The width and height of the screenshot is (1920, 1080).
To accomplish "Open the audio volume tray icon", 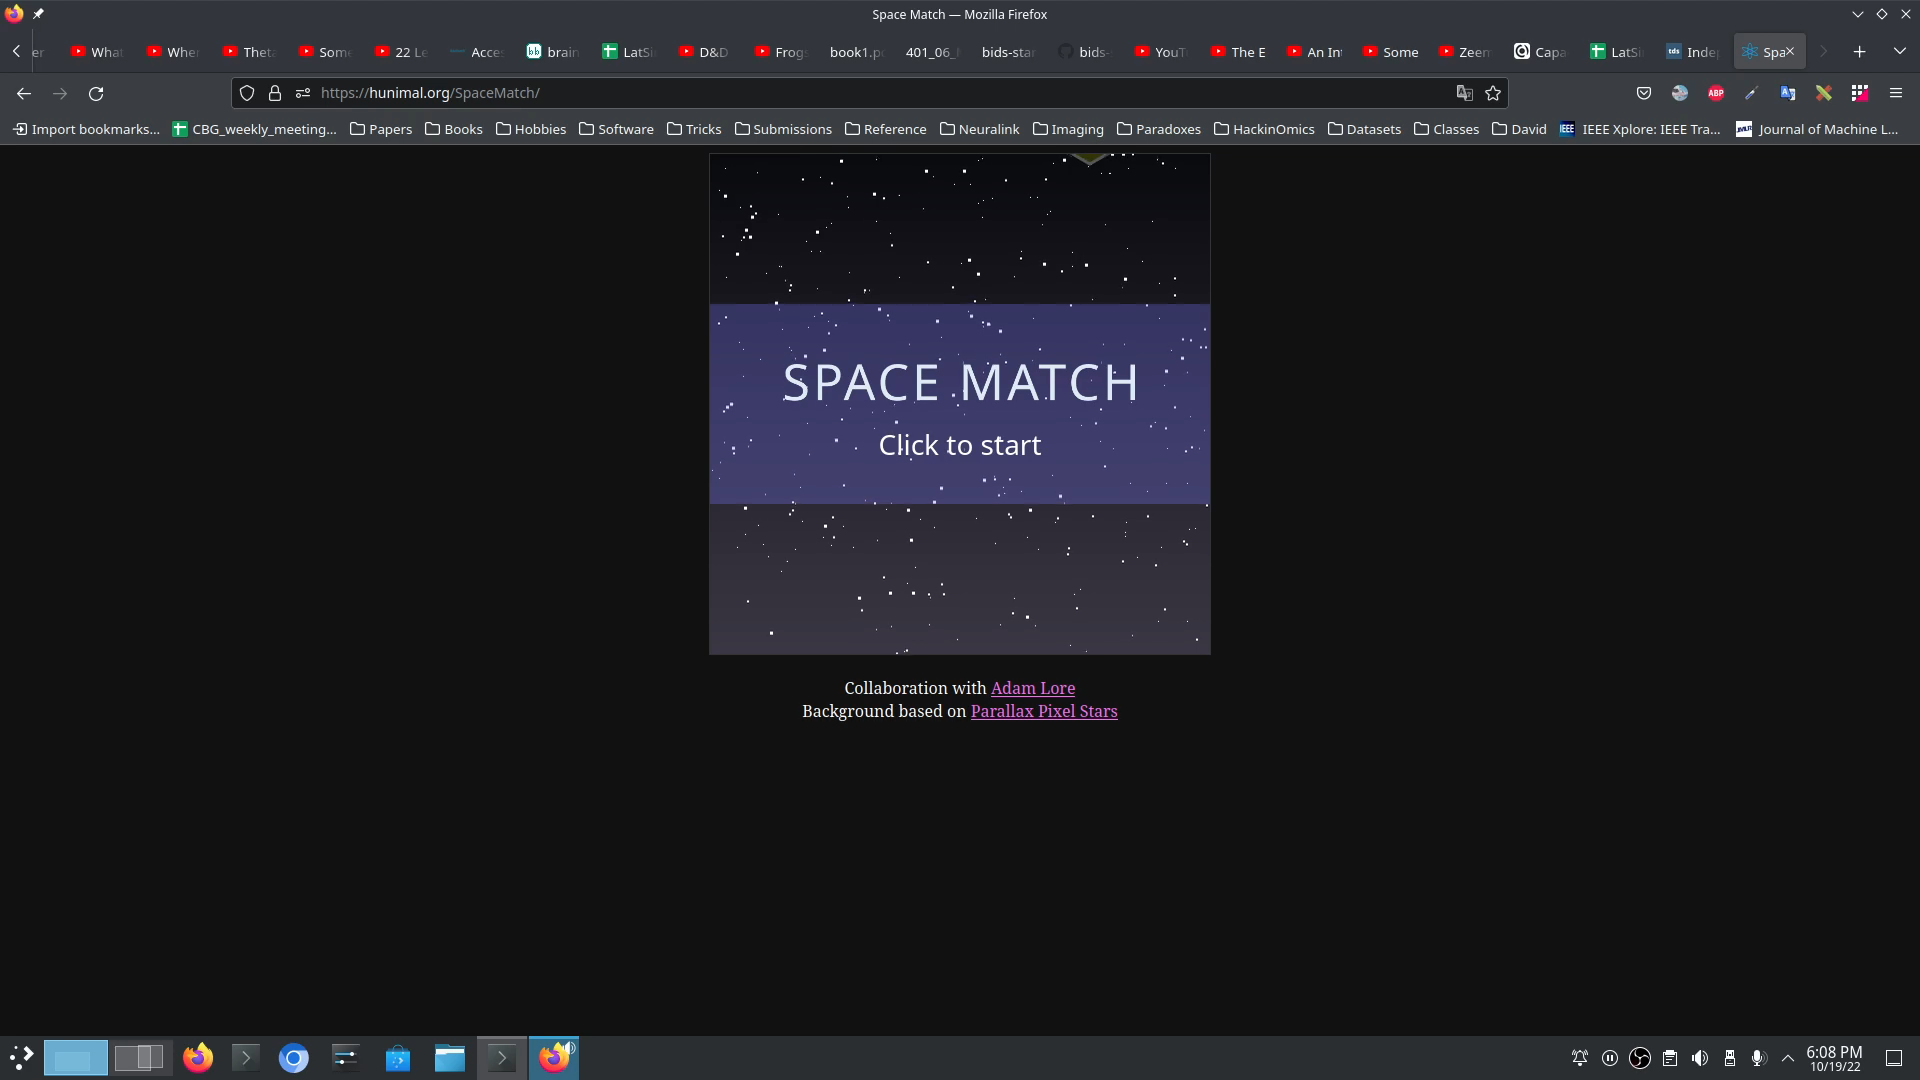I will point(1699,1058).
